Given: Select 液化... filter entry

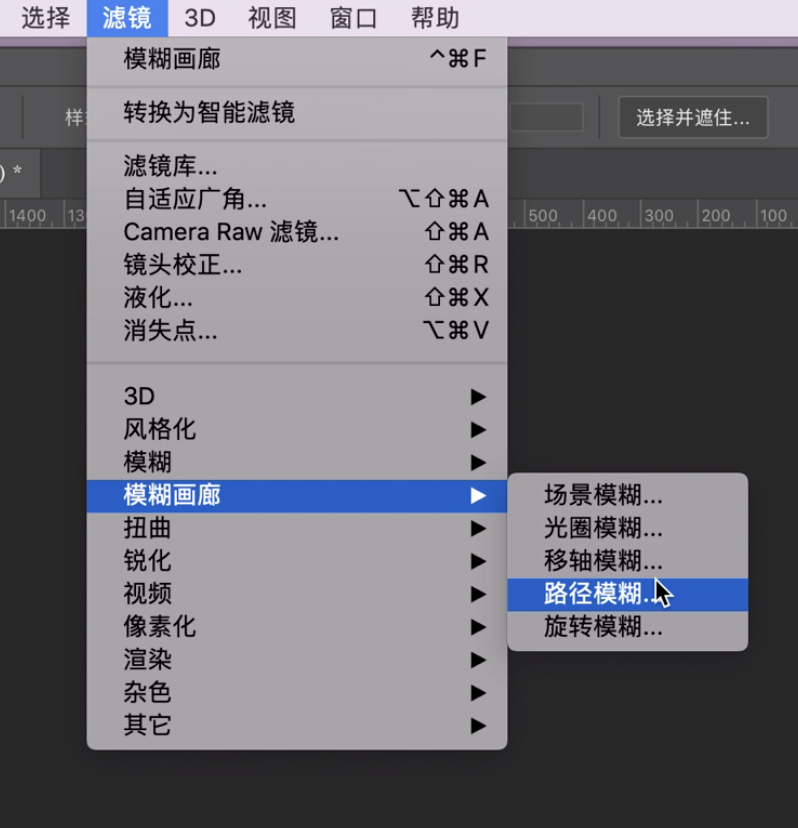Looking at the screenshot, I should (158, 298).
